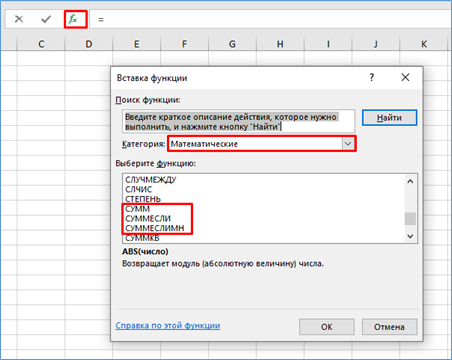452x360 pixels.
Task: Select СУММ in the function list
Action: [263, 209]
